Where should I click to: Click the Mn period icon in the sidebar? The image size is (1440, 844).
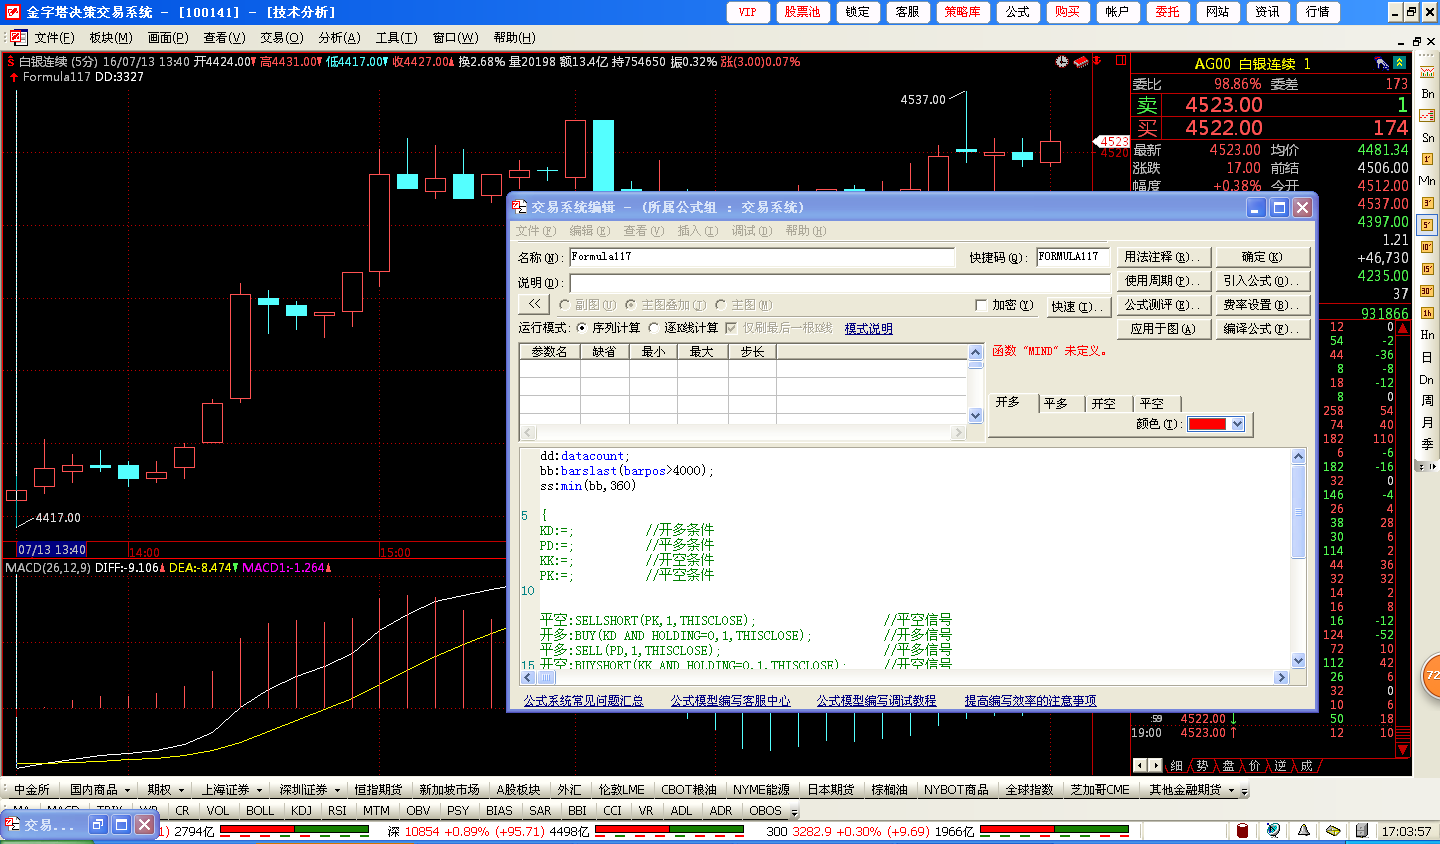pos(1427,181)
